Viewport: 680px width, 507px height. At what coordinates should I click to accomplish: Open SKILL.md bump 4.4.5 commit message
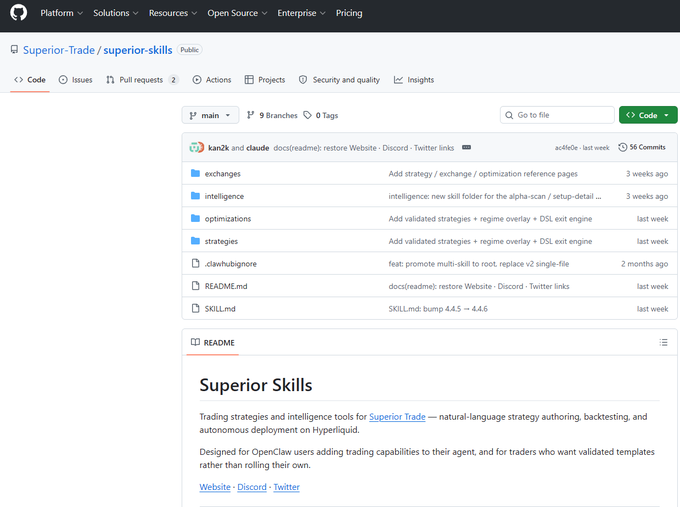coord(438,309)
